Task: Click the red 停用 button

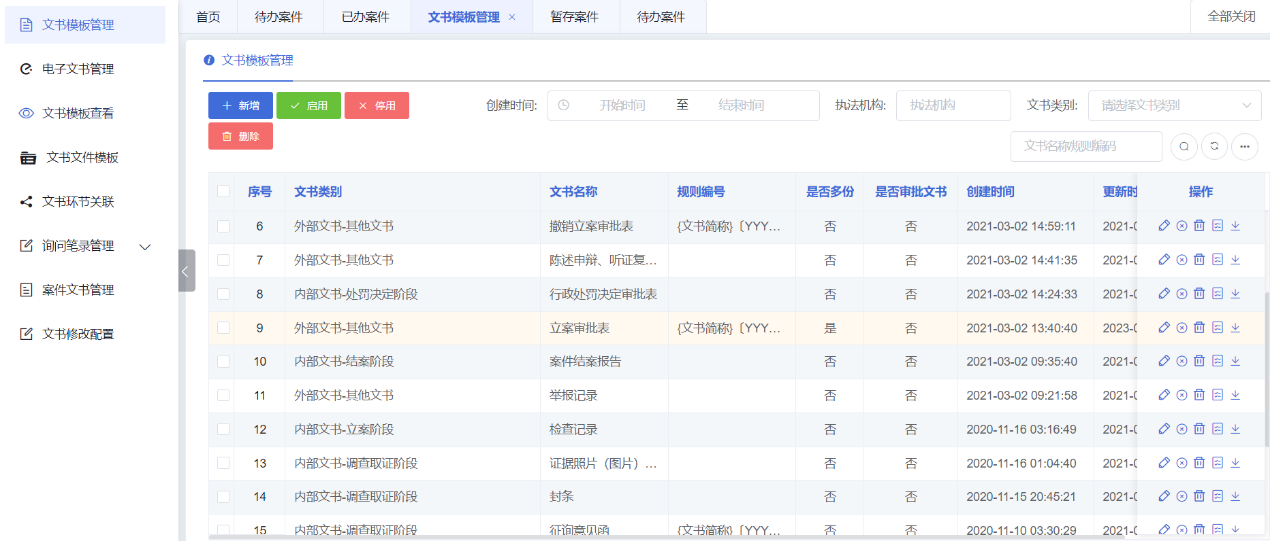Action: [x=376, y=106]
